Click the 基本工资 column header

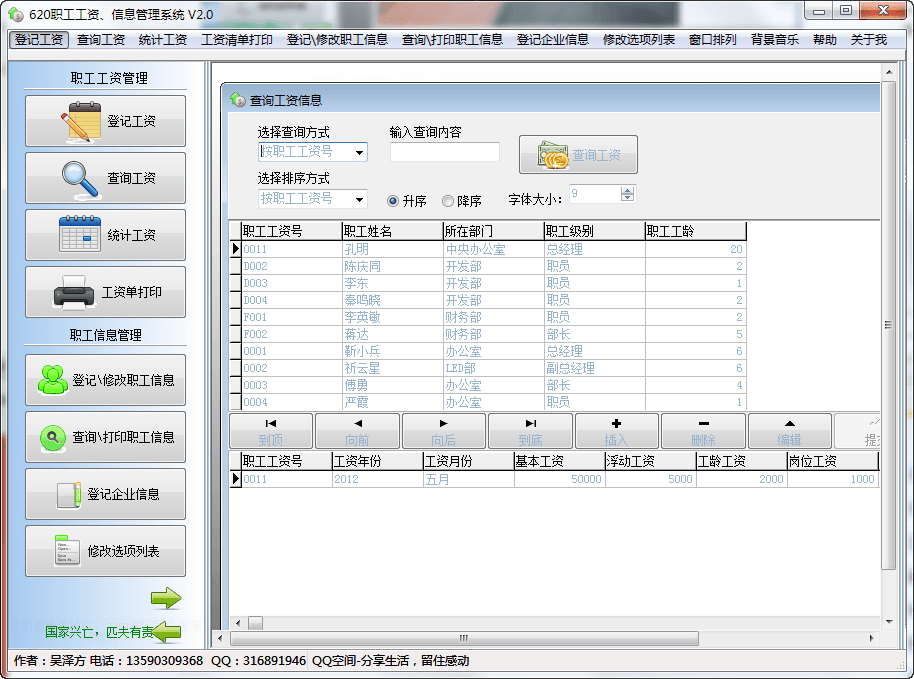(559, 461)
